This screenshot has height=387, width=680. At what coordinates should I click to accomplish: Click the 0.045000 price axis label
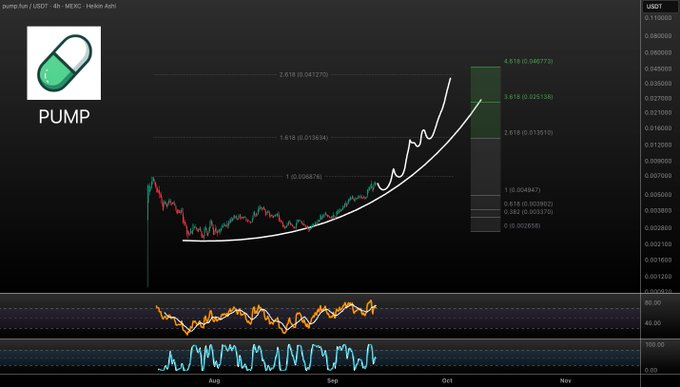(x=658, y=69)
